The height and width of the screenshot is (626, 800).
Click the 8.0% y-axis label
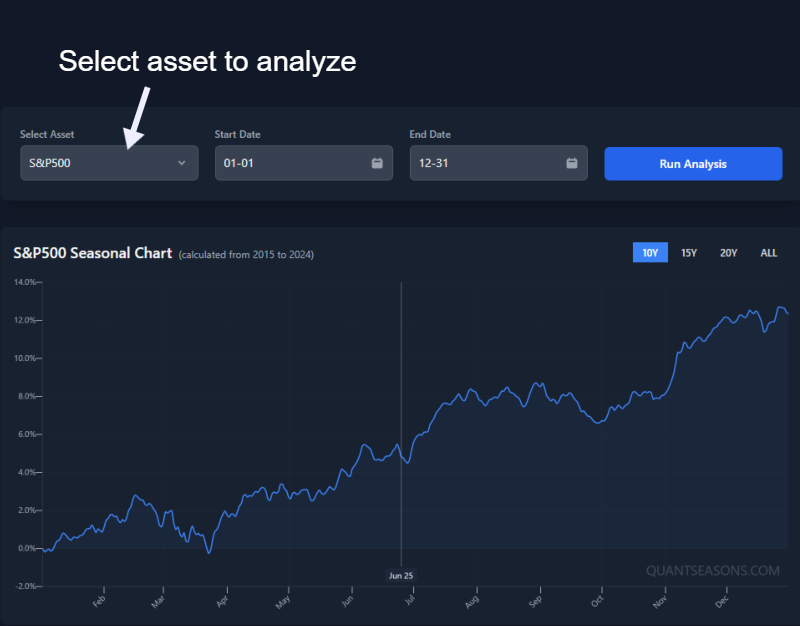click(27, 396)
